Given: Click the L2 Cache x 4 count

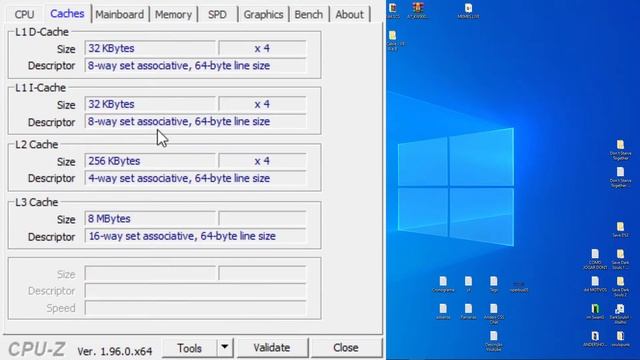Looking at the screenshot, I should pos(262,161).
